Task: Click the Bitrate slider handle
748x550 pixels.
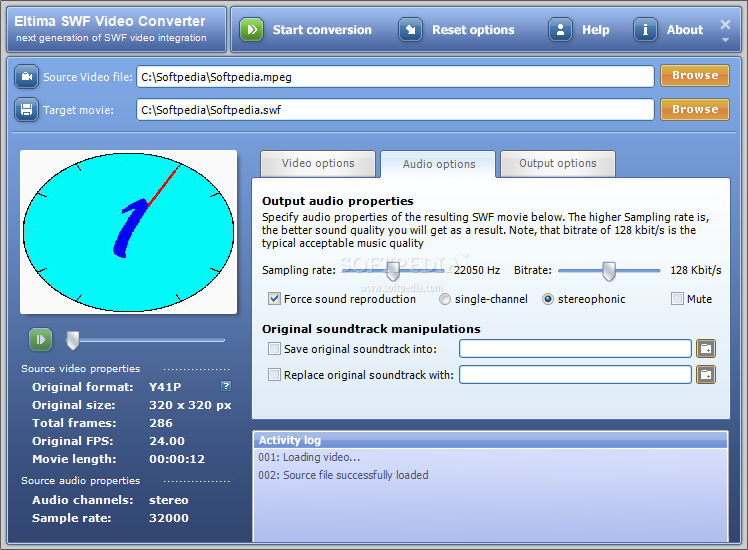Action: coord(609,271)
